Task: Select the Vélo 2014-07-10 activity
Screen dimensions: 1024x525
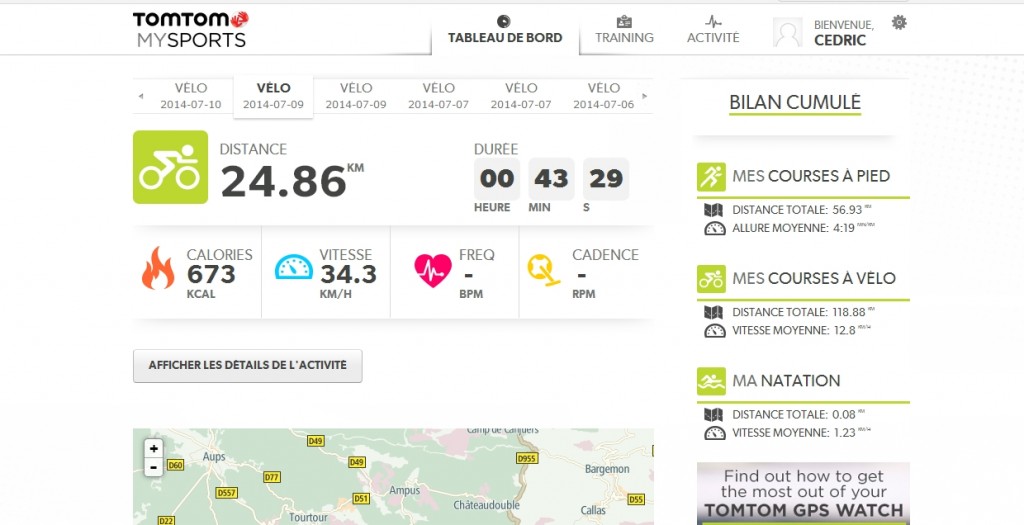Action: [x=191, y=96]
